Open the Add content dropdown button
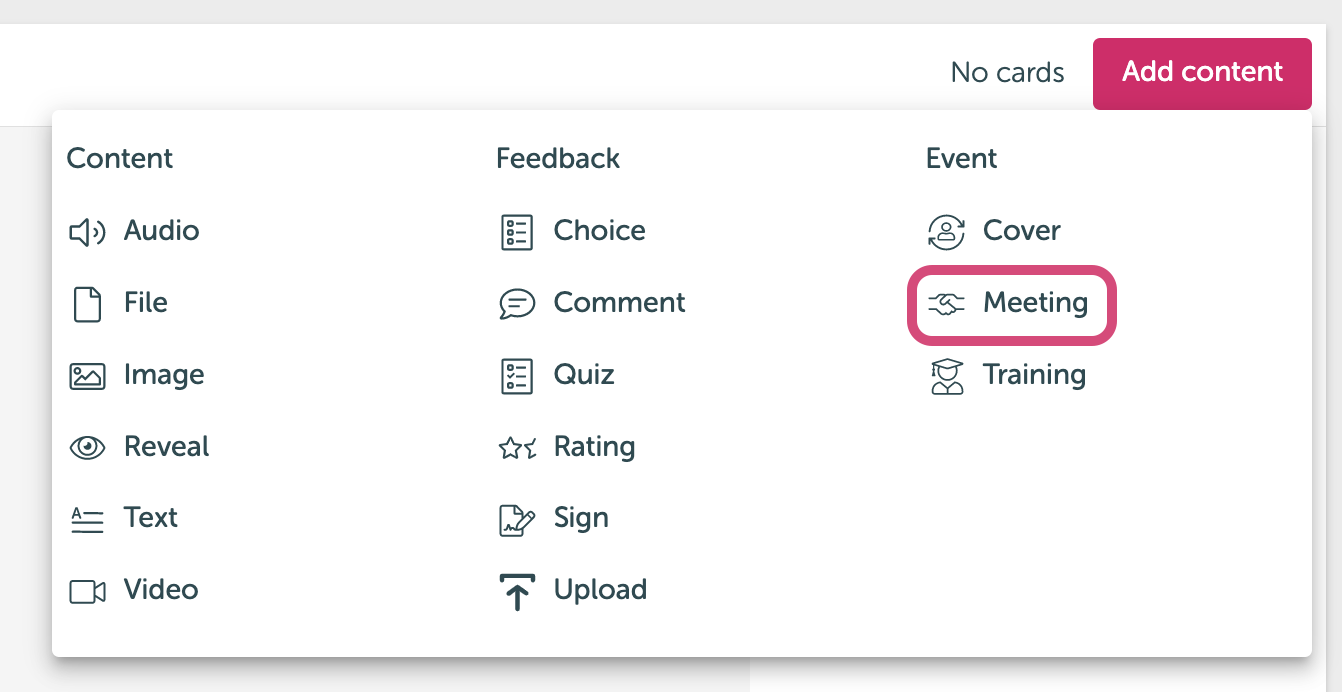1342x692 pixels. [1202, 73]
